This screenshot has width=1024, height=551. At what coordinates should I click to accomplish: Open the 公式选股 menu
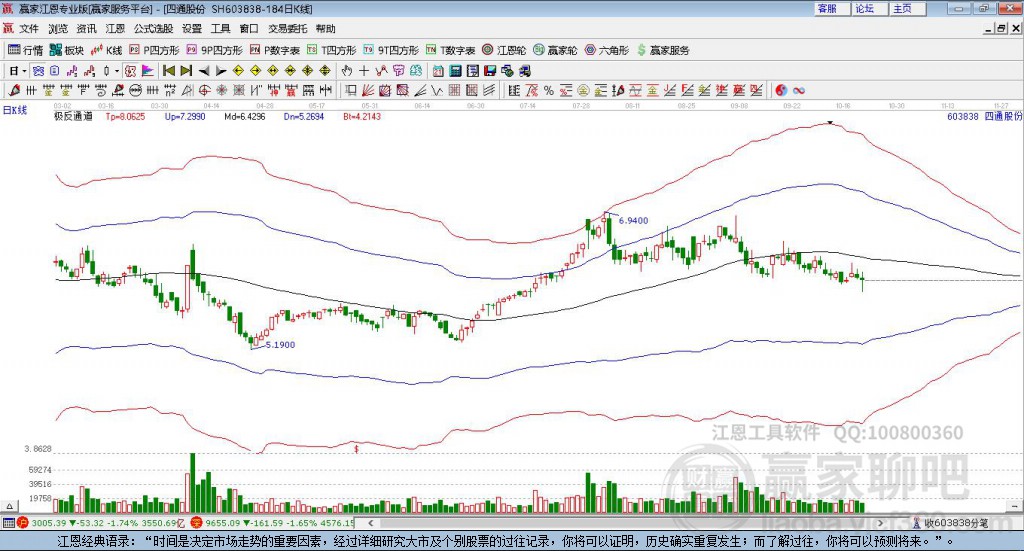[x=153, y=29]
